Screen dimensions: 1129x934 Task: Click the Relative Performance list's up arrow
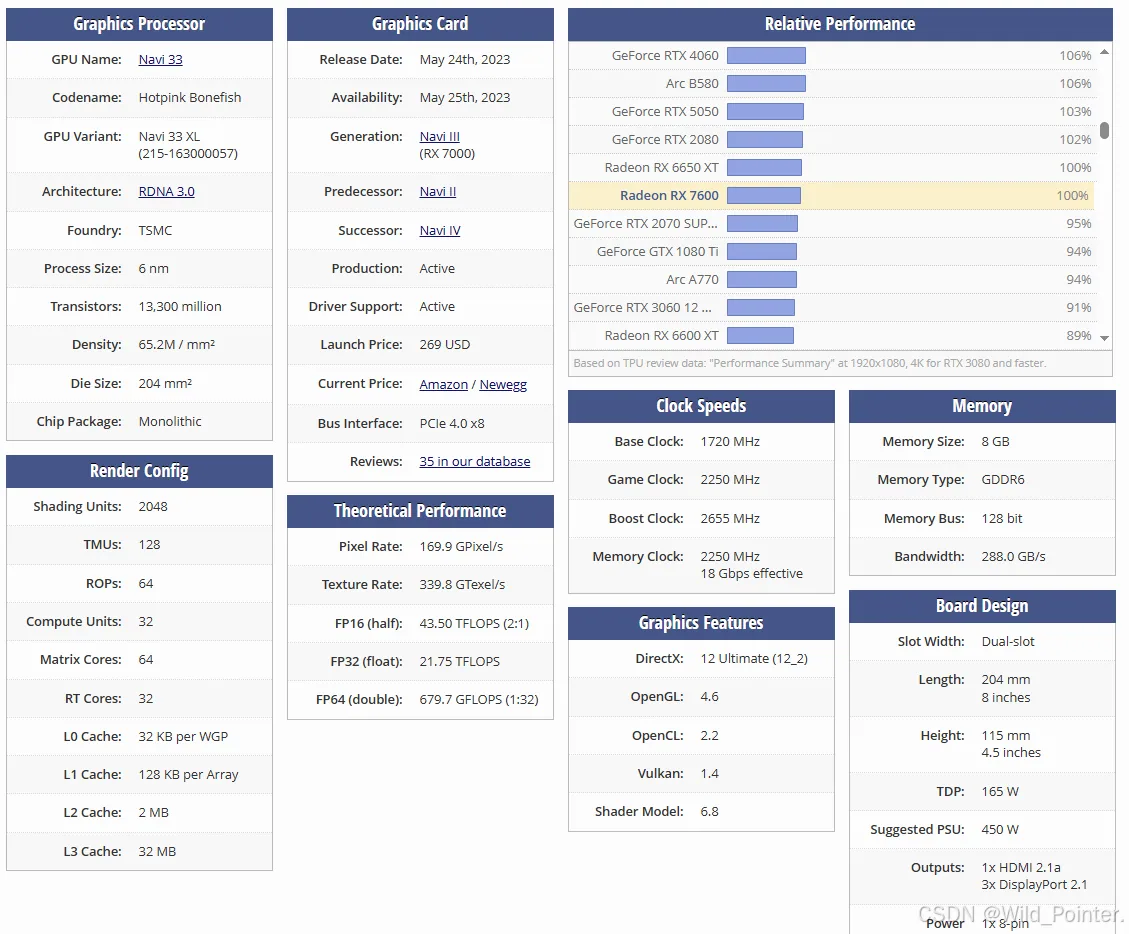click(x=1105, y=52)
